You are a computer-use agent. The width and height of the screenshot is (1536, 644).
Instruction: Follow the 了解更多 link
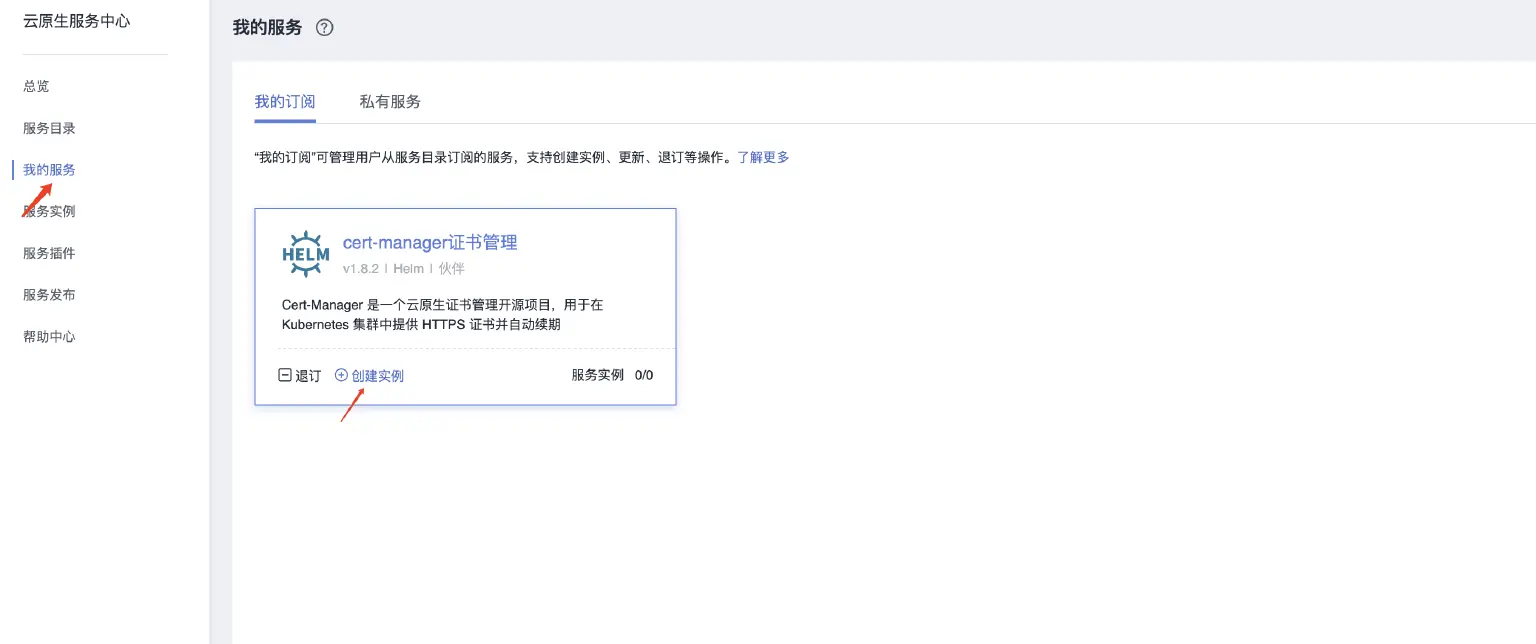(763, 158)
